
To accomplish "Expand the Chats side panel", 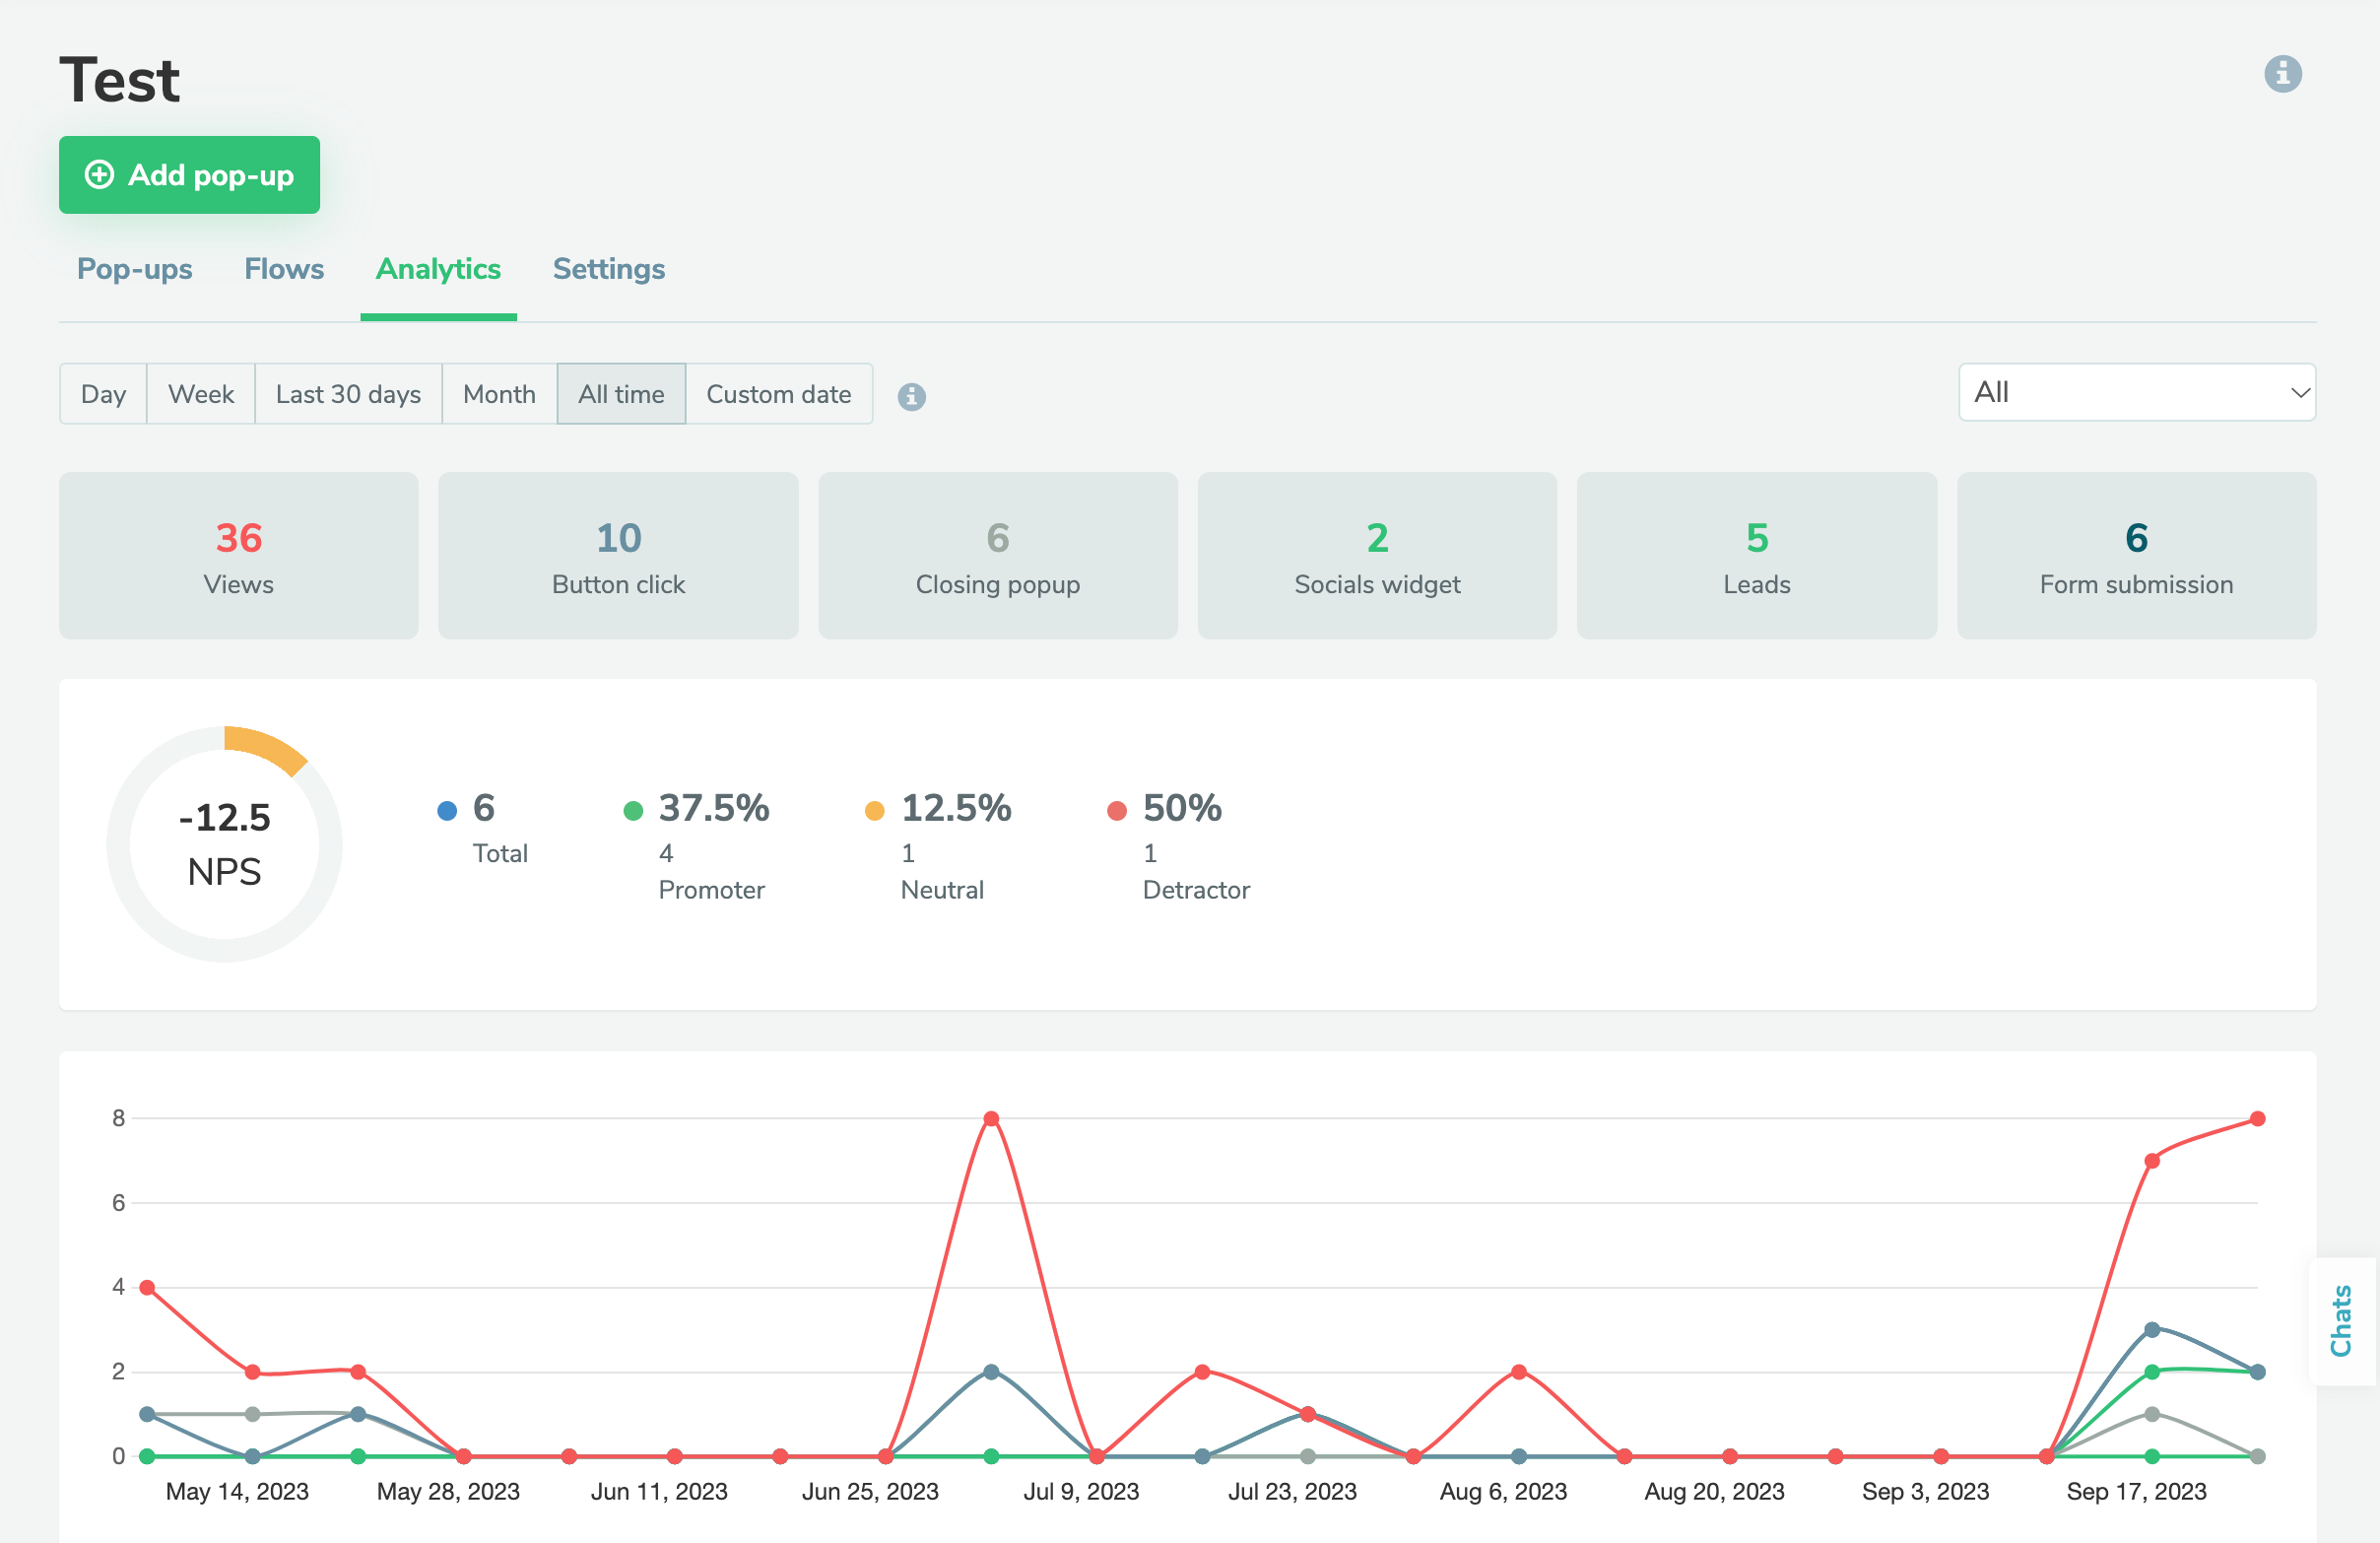I will tap(2342, 1322).
